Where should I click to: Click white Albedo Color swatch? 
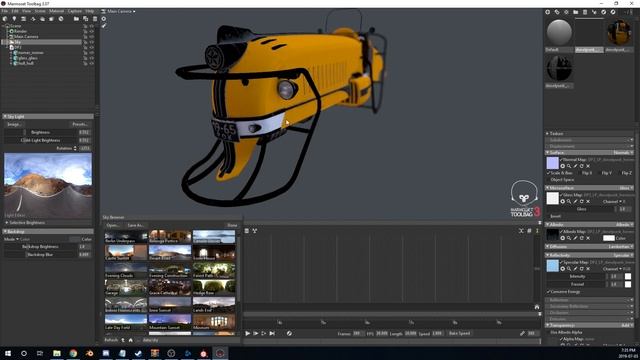tap(609, 238)
